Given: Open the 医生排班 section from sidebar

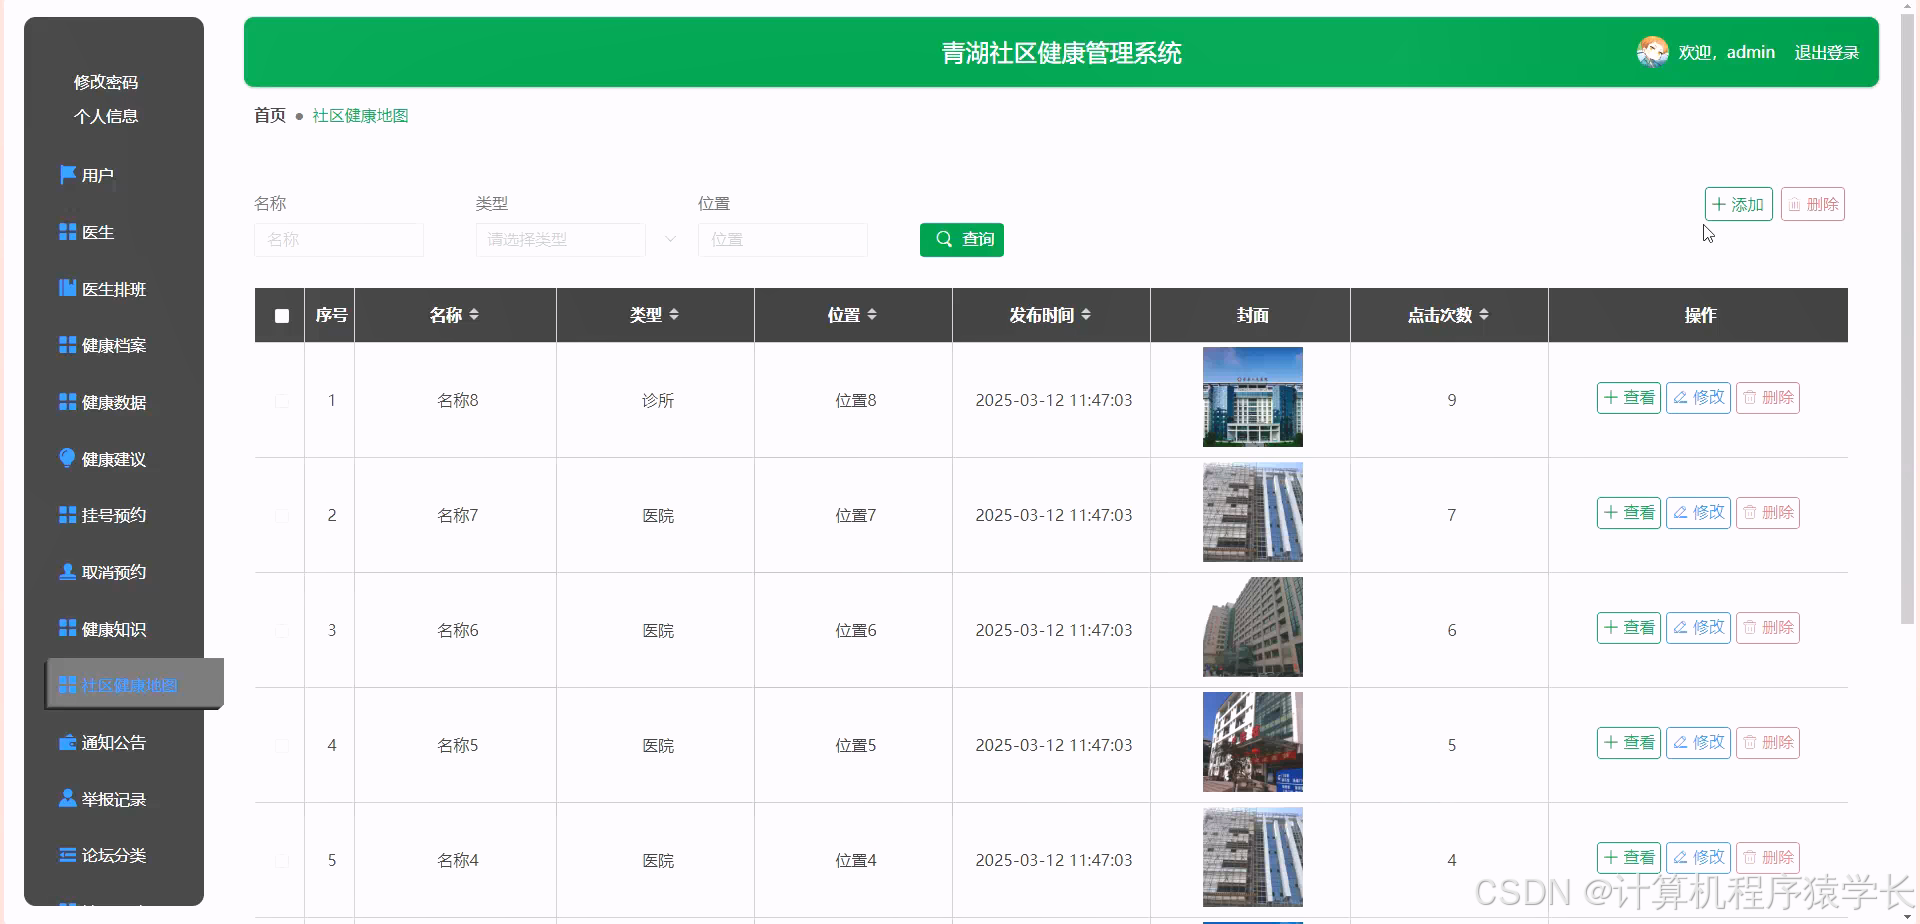Looking at the screenshot, I should coord(113,288).
